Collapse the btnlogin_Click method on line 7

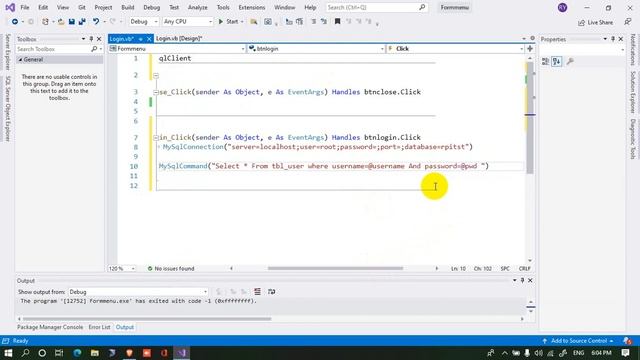[156, 138]
